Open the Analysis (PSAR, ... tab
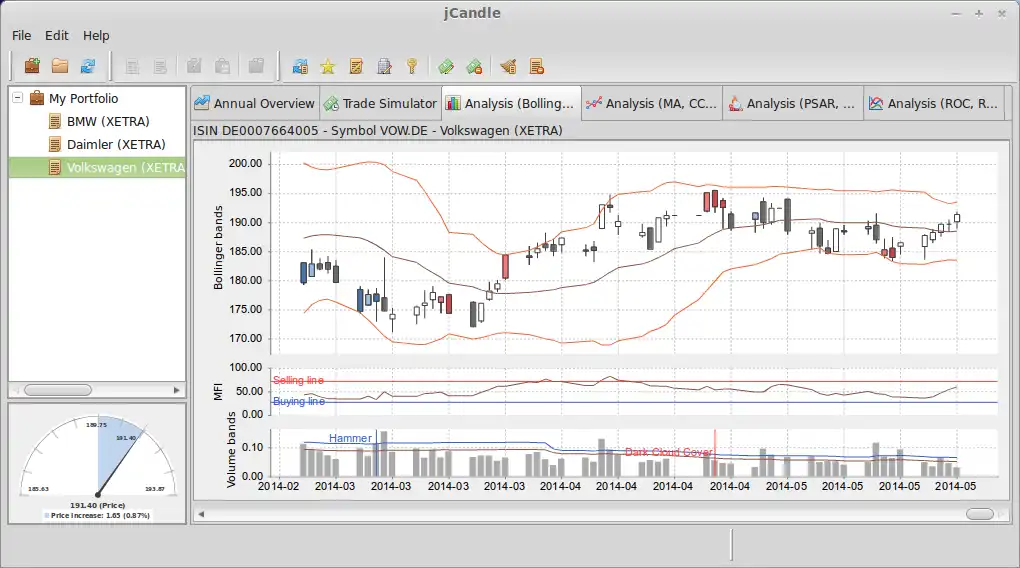 tap(793, 103)
